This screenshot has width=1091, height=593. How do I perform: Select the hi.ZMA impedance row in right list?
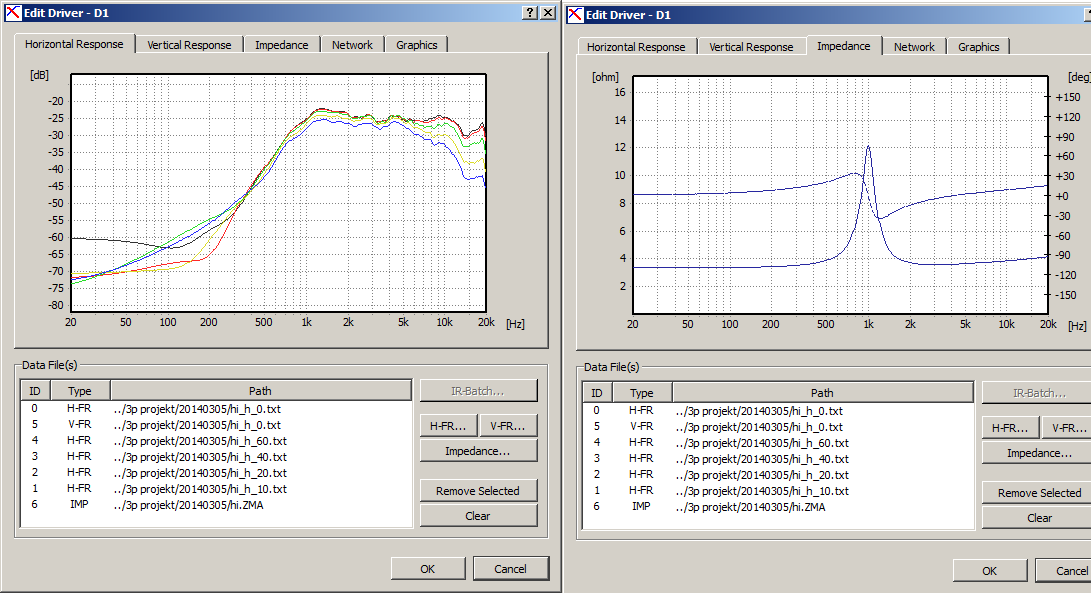pos(777,507)
